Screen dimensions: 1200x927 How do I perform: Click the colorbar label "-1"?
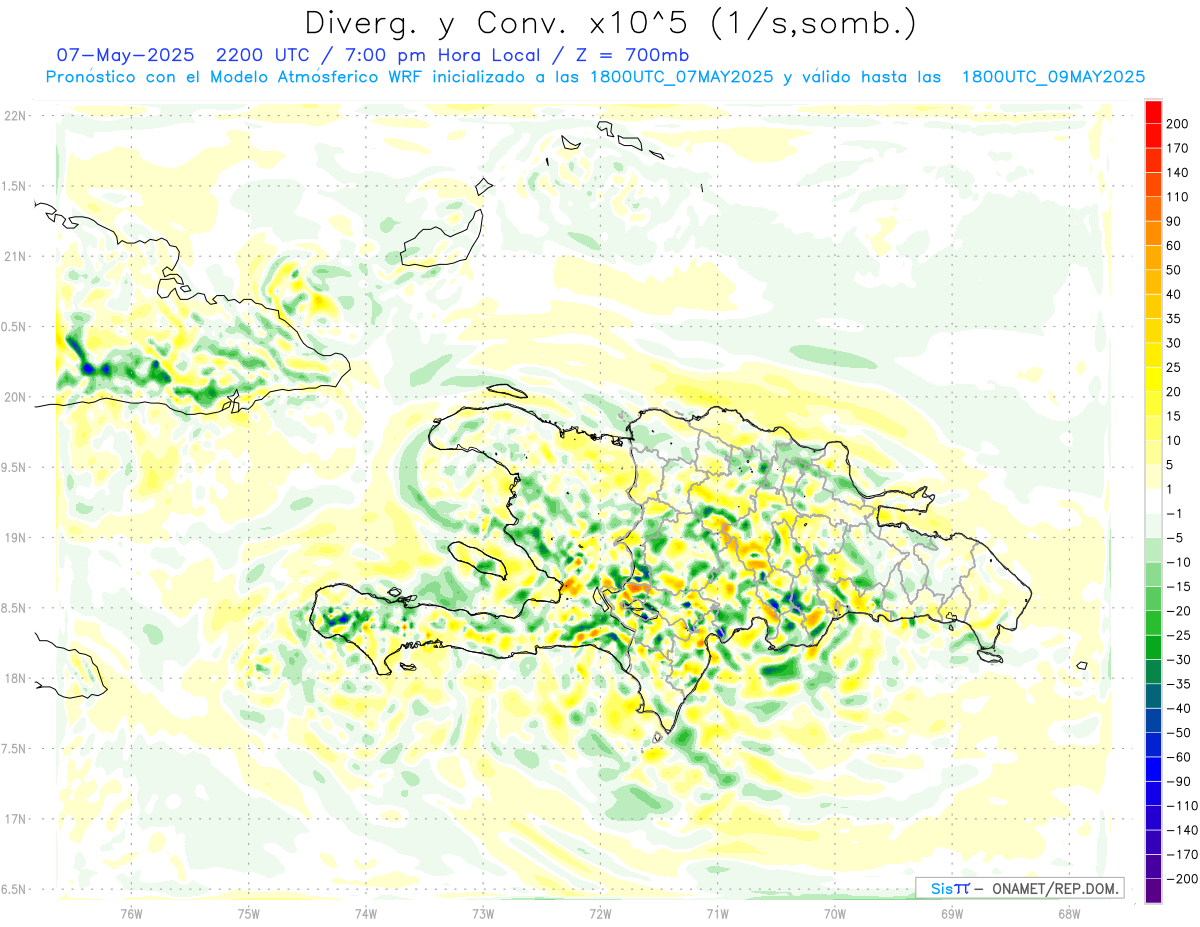coord(1174,513)
